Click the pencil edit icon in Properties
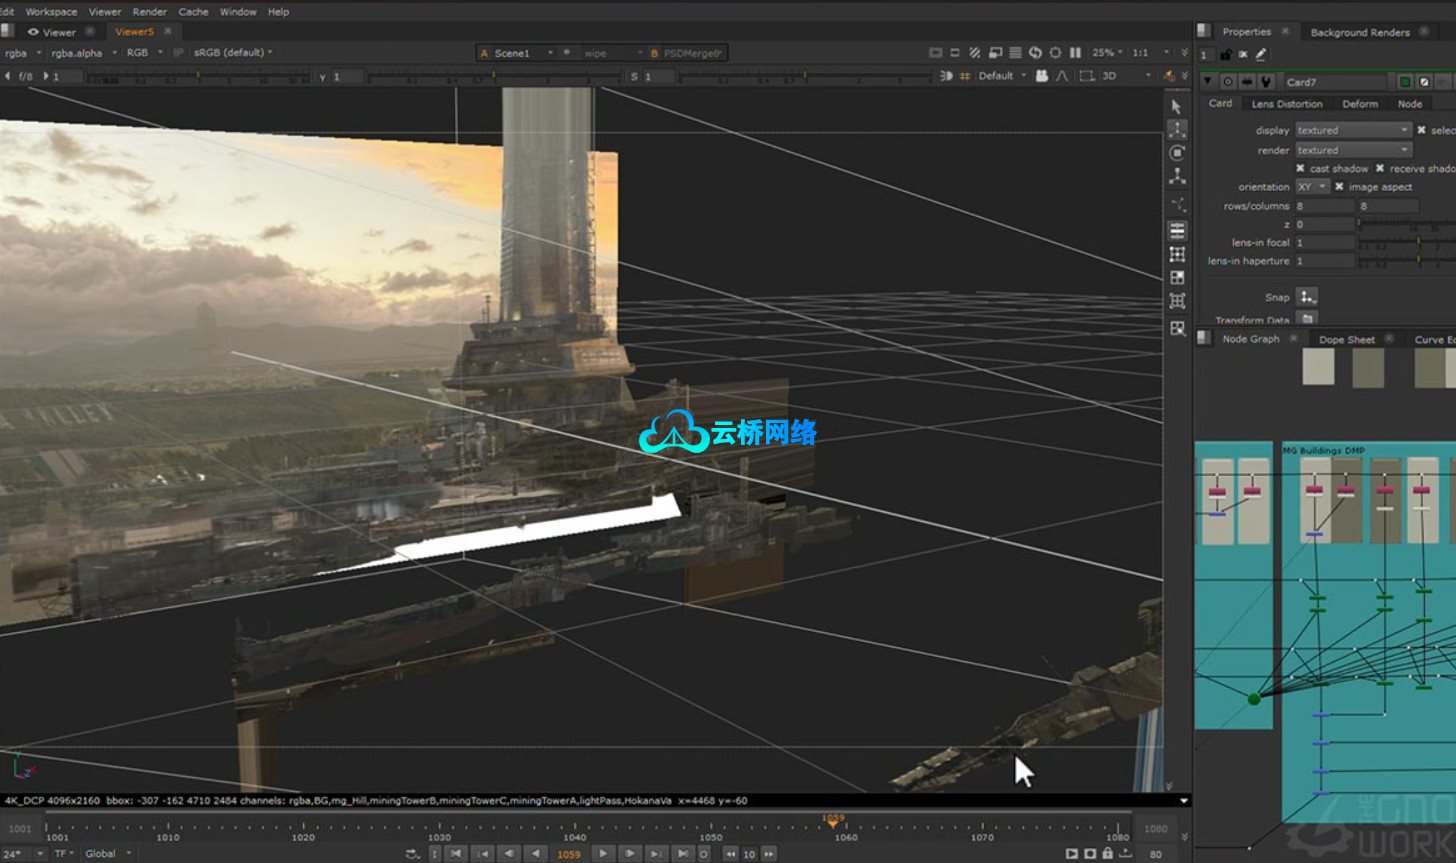 (x=1260, y=55)
